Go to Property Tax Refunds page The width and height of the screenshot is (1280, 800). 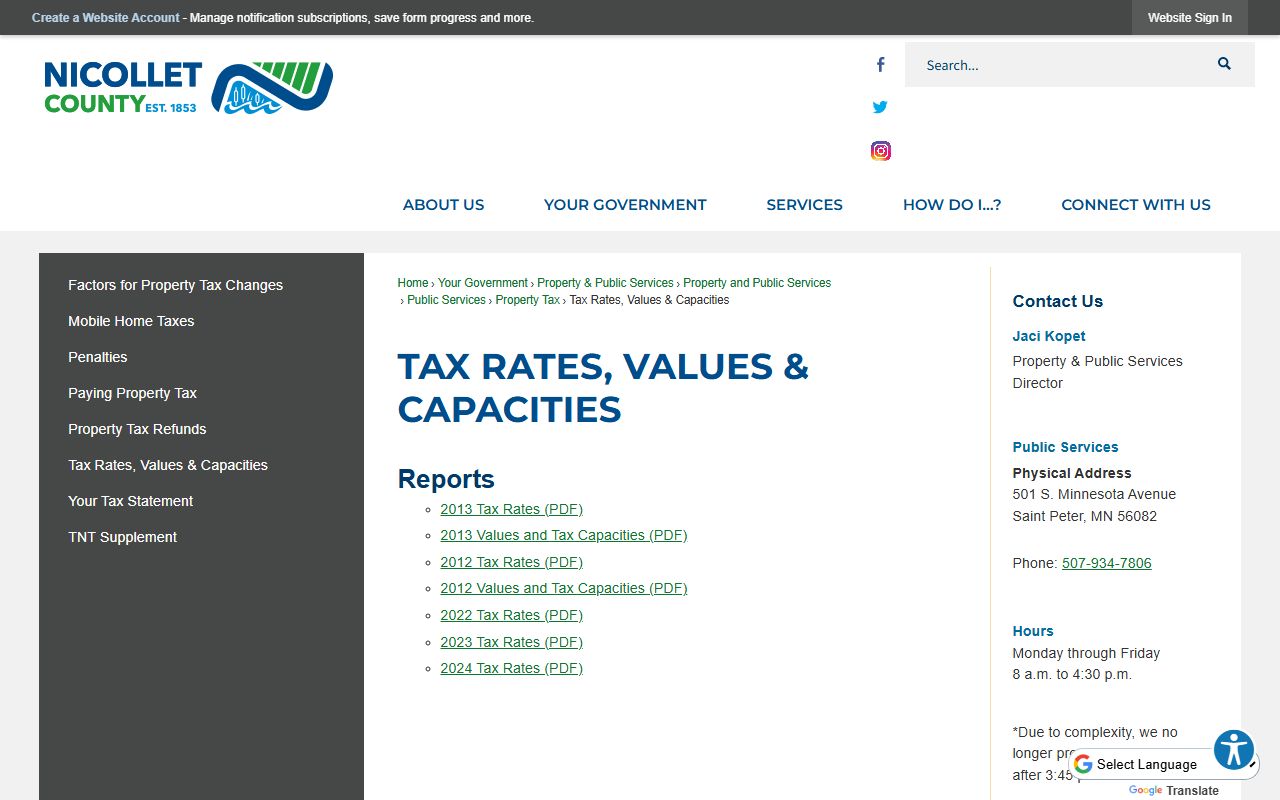click(137, 429)
